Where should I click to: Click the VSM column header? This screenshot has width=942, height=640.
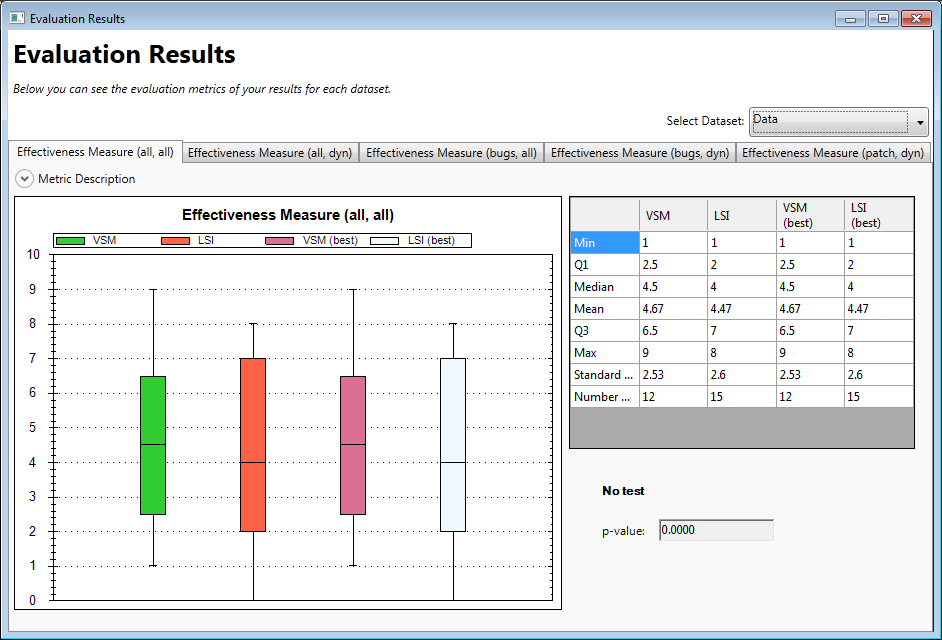pos(673,215)
